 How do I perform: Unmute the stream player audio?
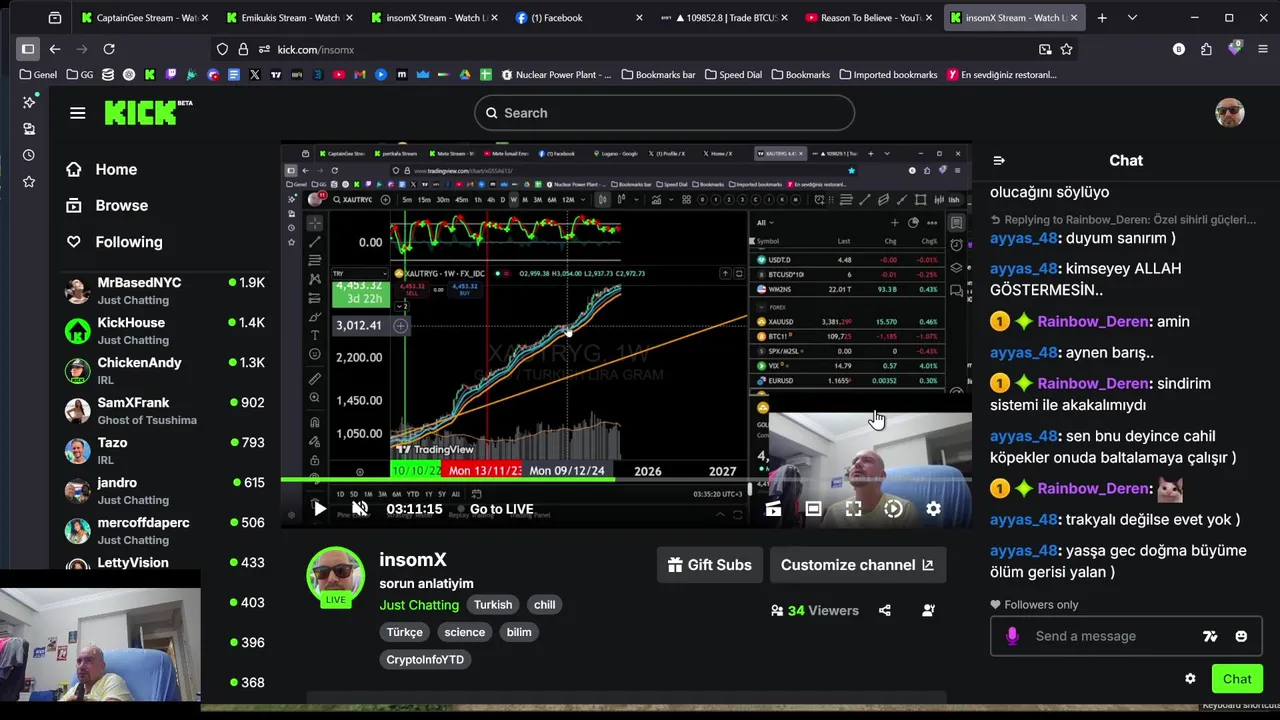point(361,509)
